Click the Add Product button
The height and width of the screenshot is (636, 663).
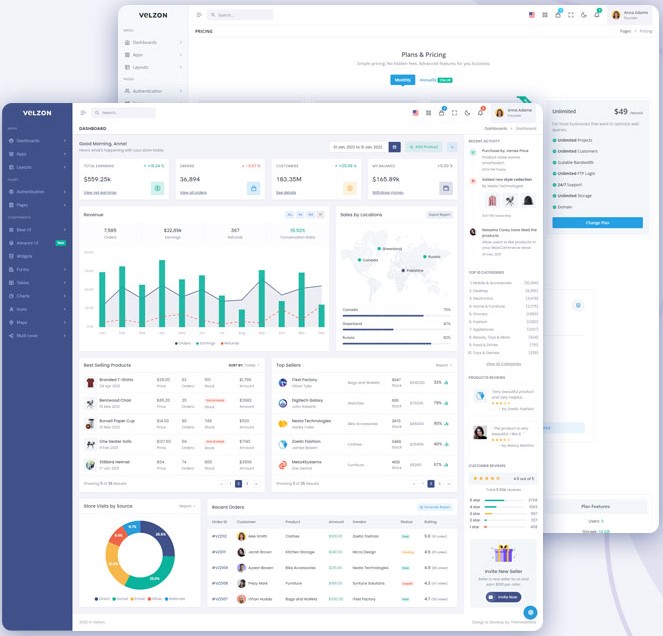pos(424,147)
